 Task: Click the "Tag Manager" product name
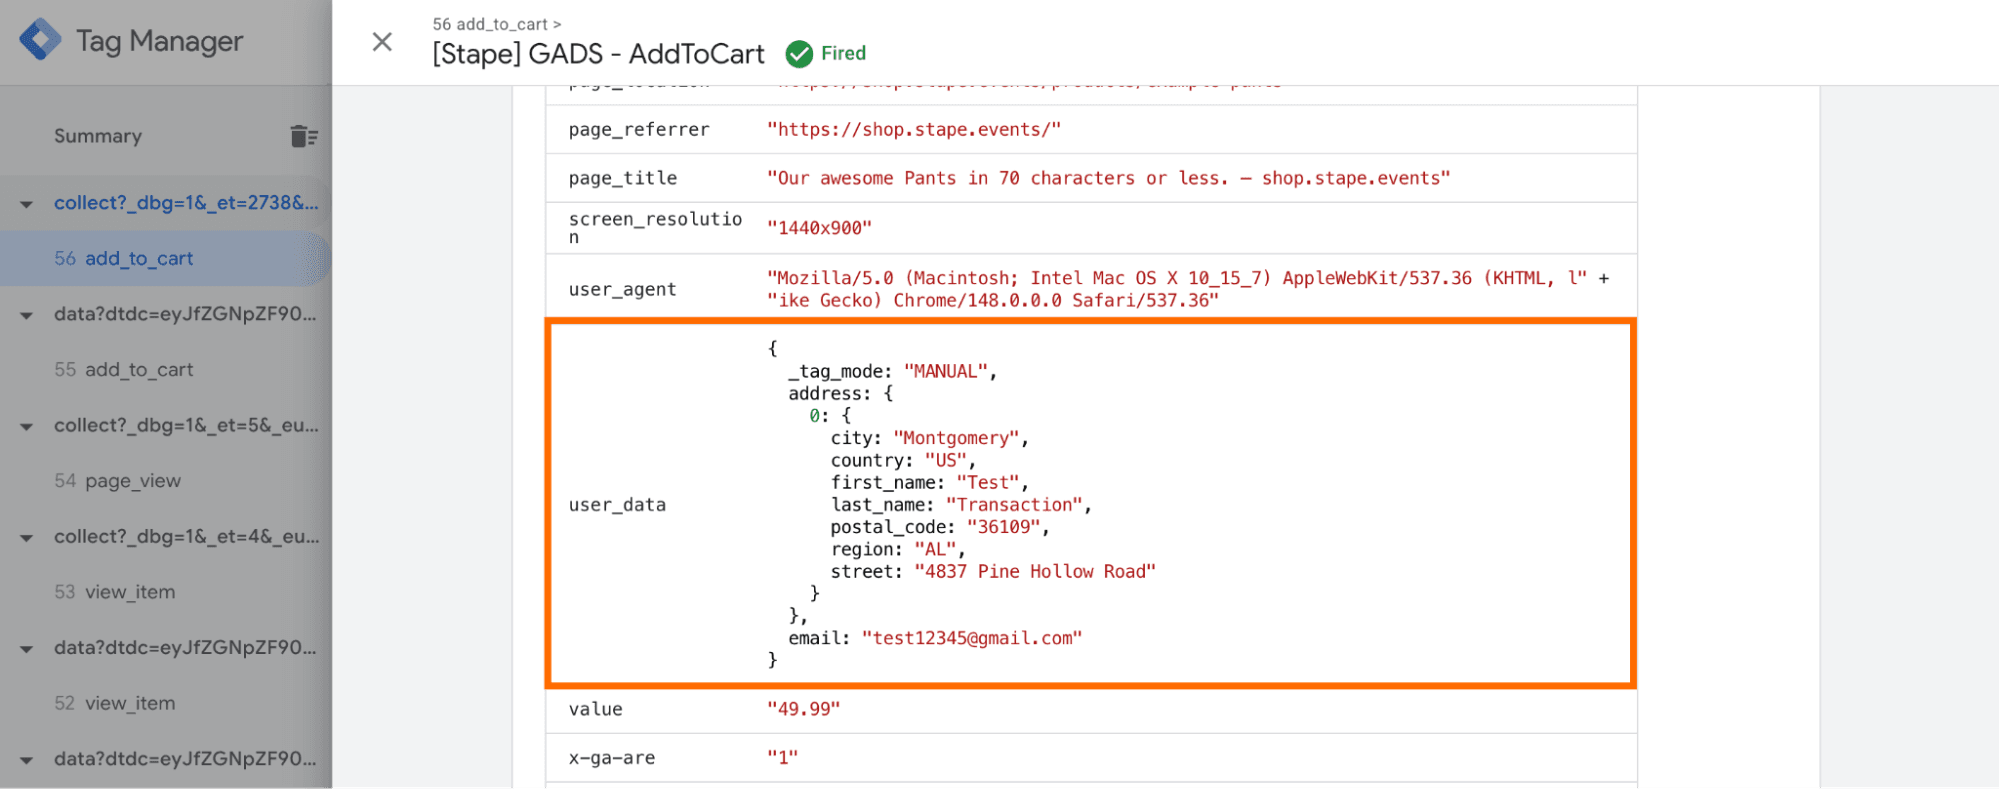[160, 41]
